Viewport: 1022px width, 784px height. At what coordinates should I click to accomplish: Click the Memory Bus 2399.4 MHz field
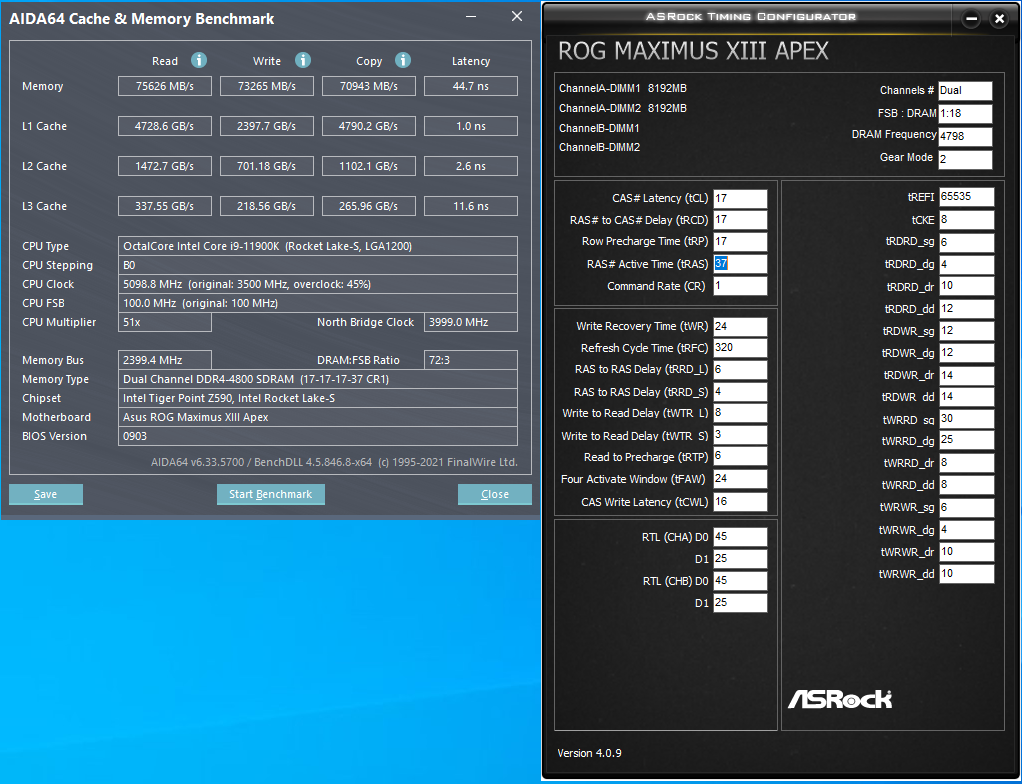165,360
